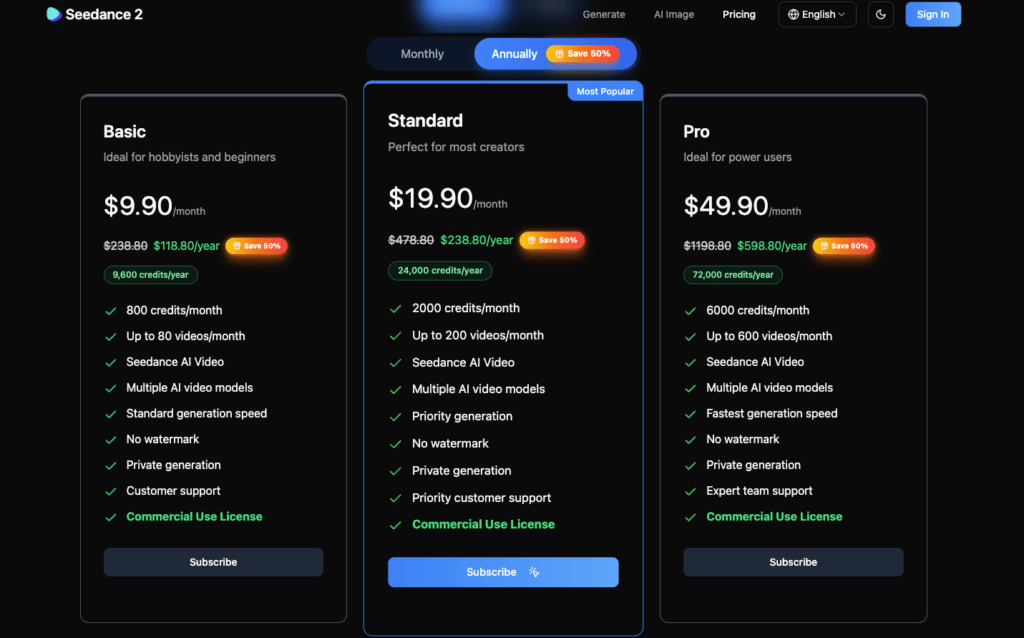Go to AI Image page
This screenshot has height=638, width=1024.
tap(674, 15)
